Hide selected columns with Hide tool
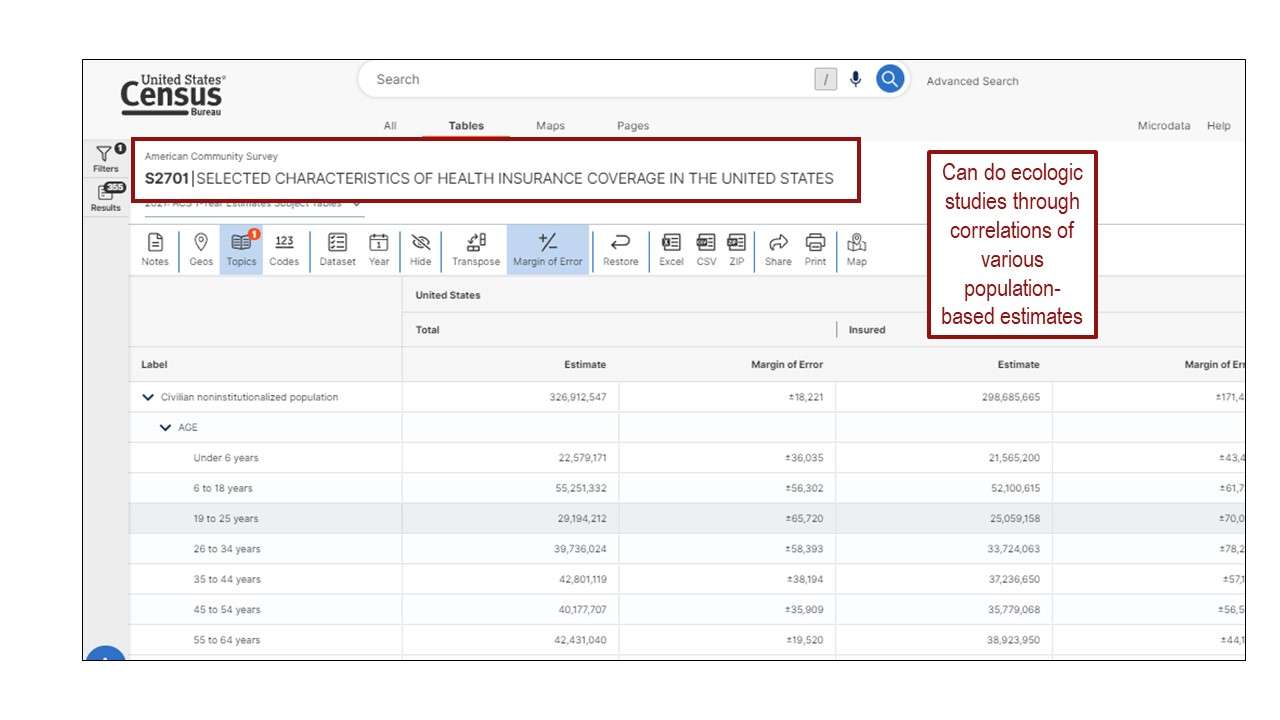 tap(420, 248)
